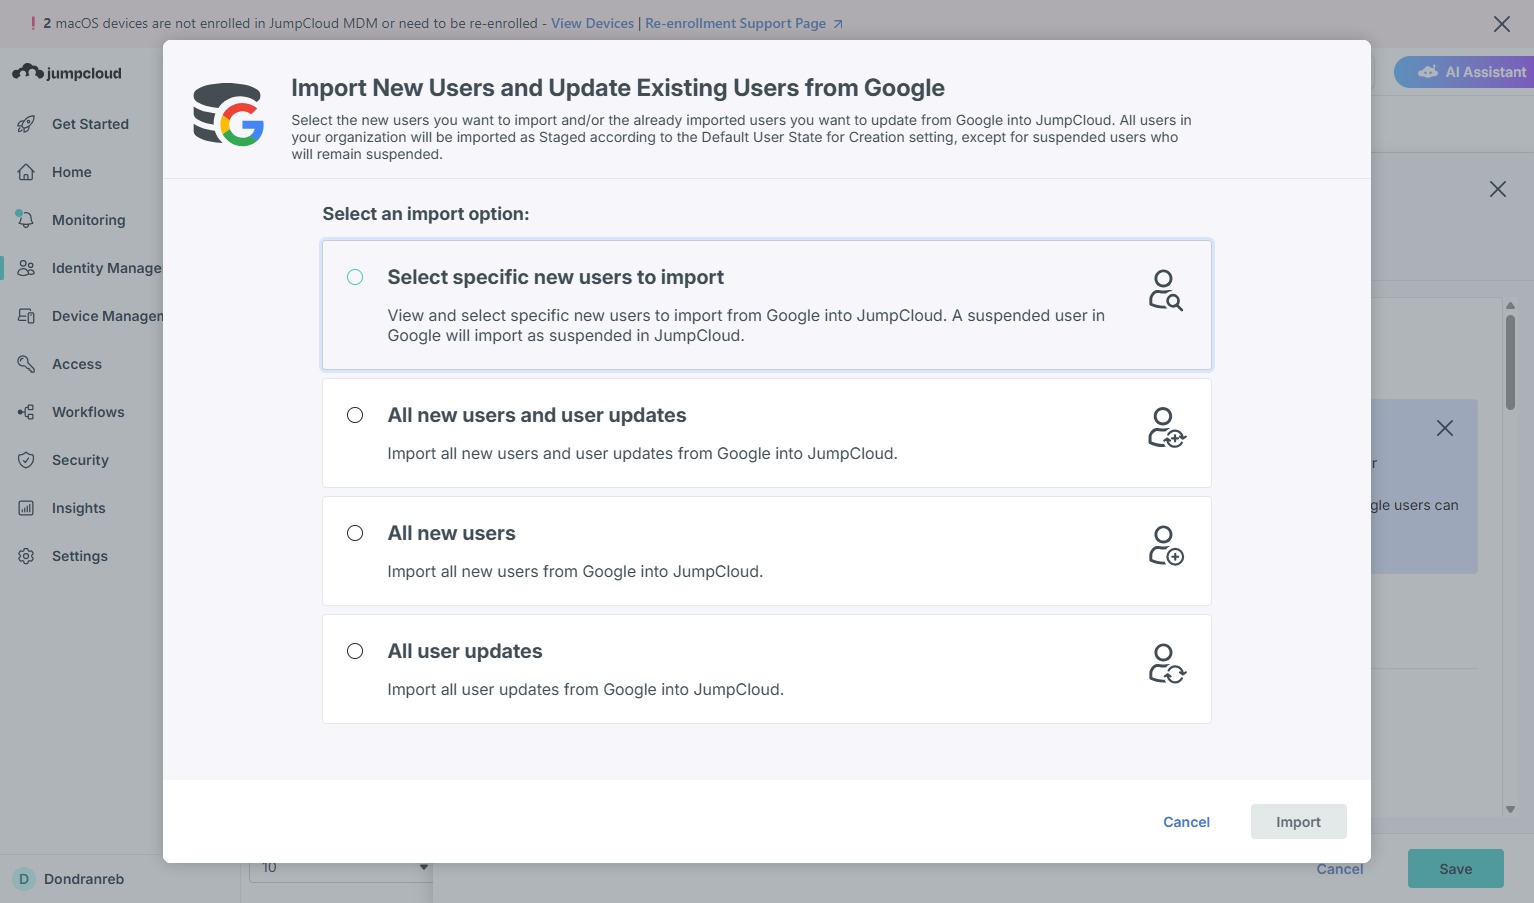Open Insights in sidebar
Viewport: 1534px width, 903px height.
pyautogui.click(x=78, y=508)
